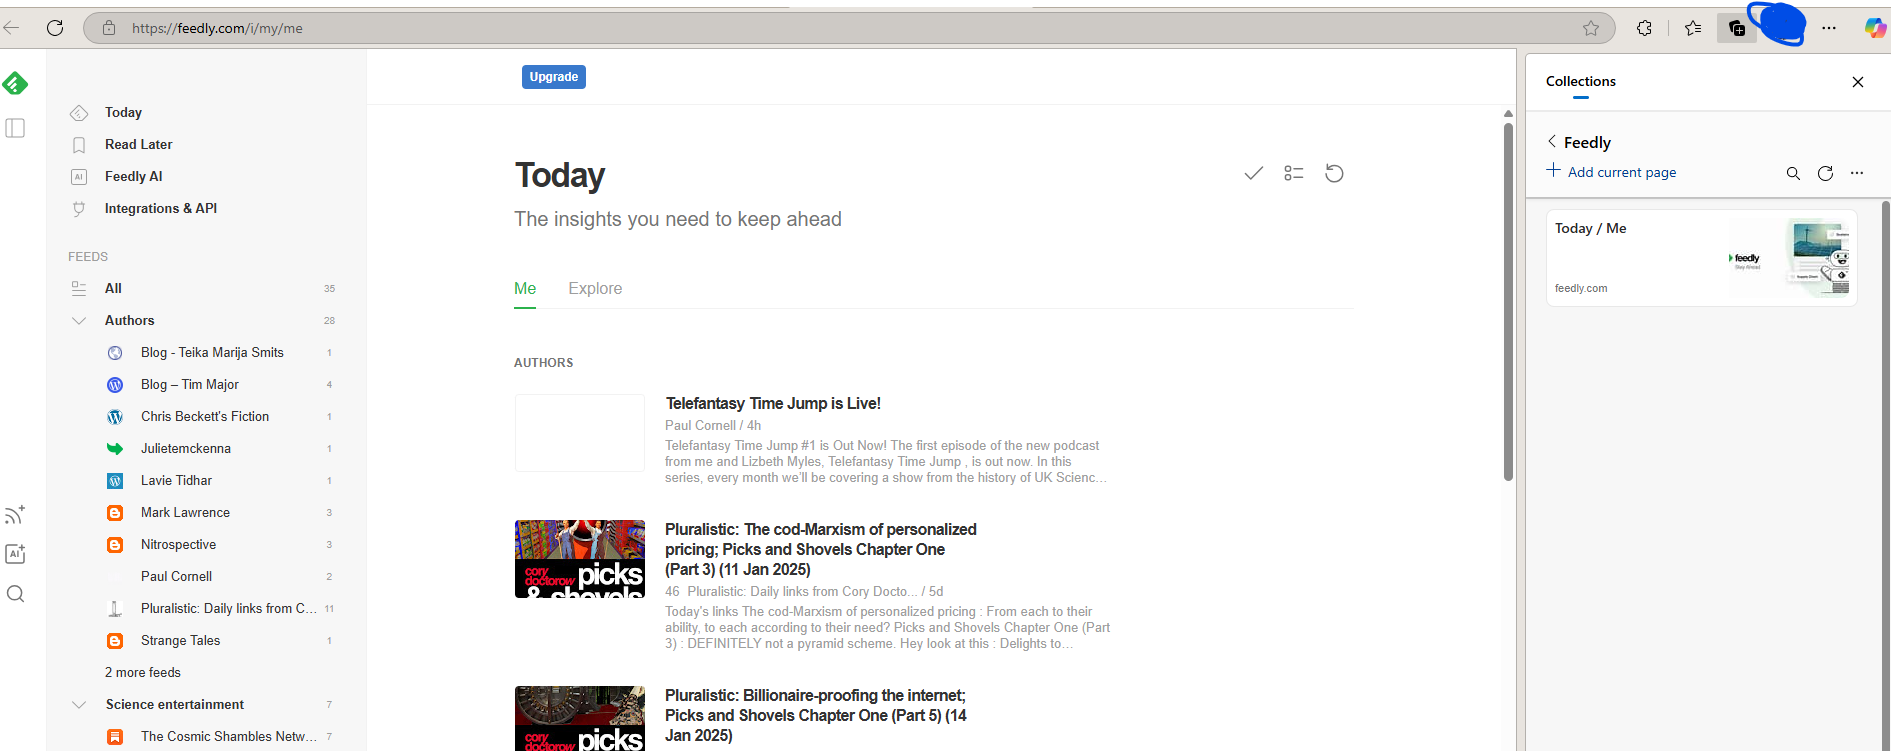The width and height of the screenshot is (1891, 751).
Task: Open article Telefantasy Time Jump is Live!
Action: click(x=773, y=404)
